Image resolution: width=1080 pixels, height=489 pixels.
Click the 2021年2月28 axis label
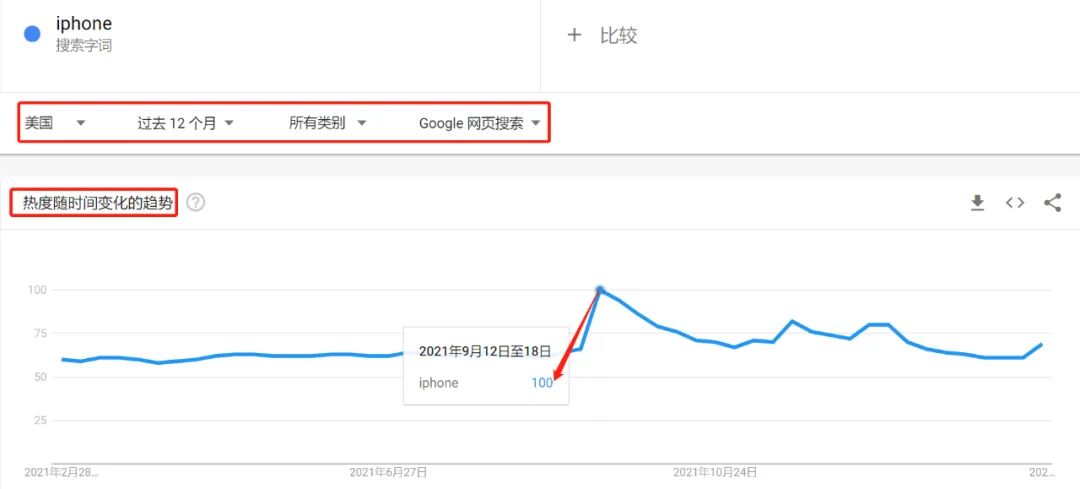61,472
